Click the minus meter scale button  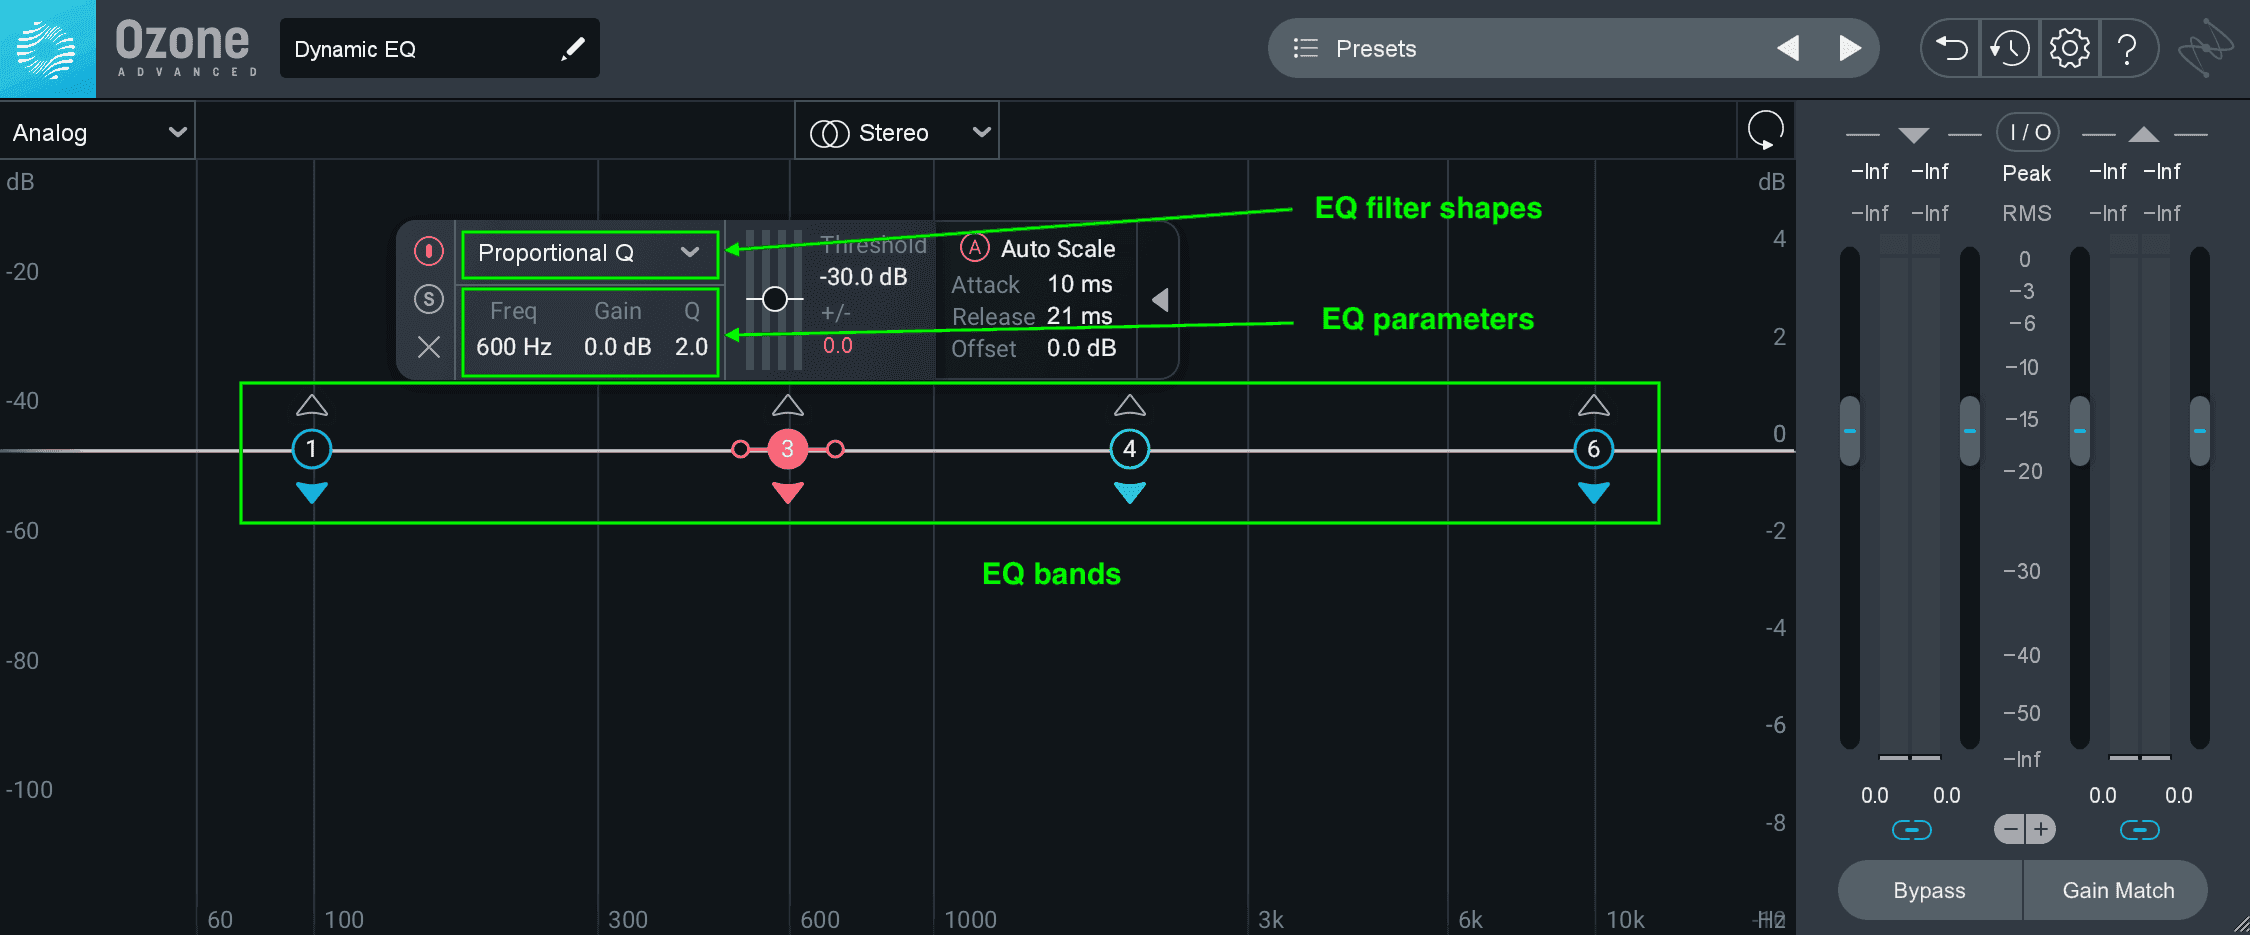(2010, 829)
